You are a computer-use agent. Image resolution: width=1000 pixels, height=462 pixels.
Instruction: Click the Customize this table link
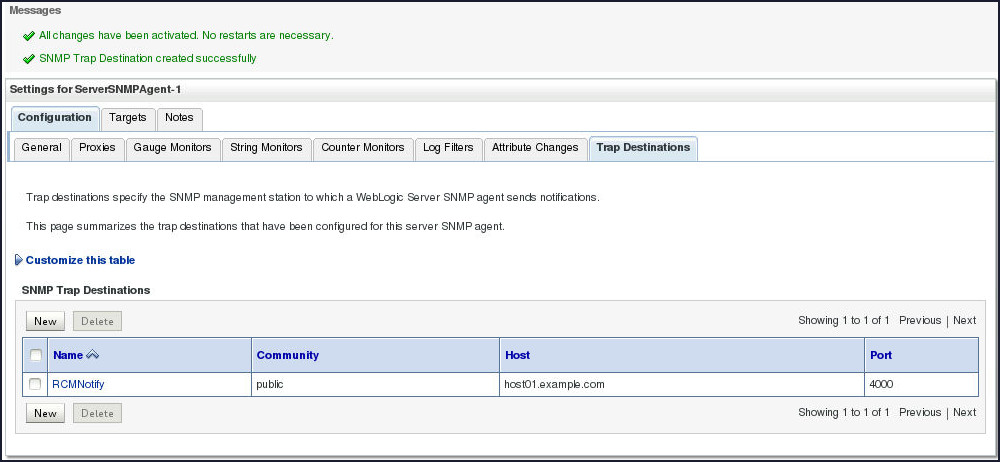click(80, 261)
